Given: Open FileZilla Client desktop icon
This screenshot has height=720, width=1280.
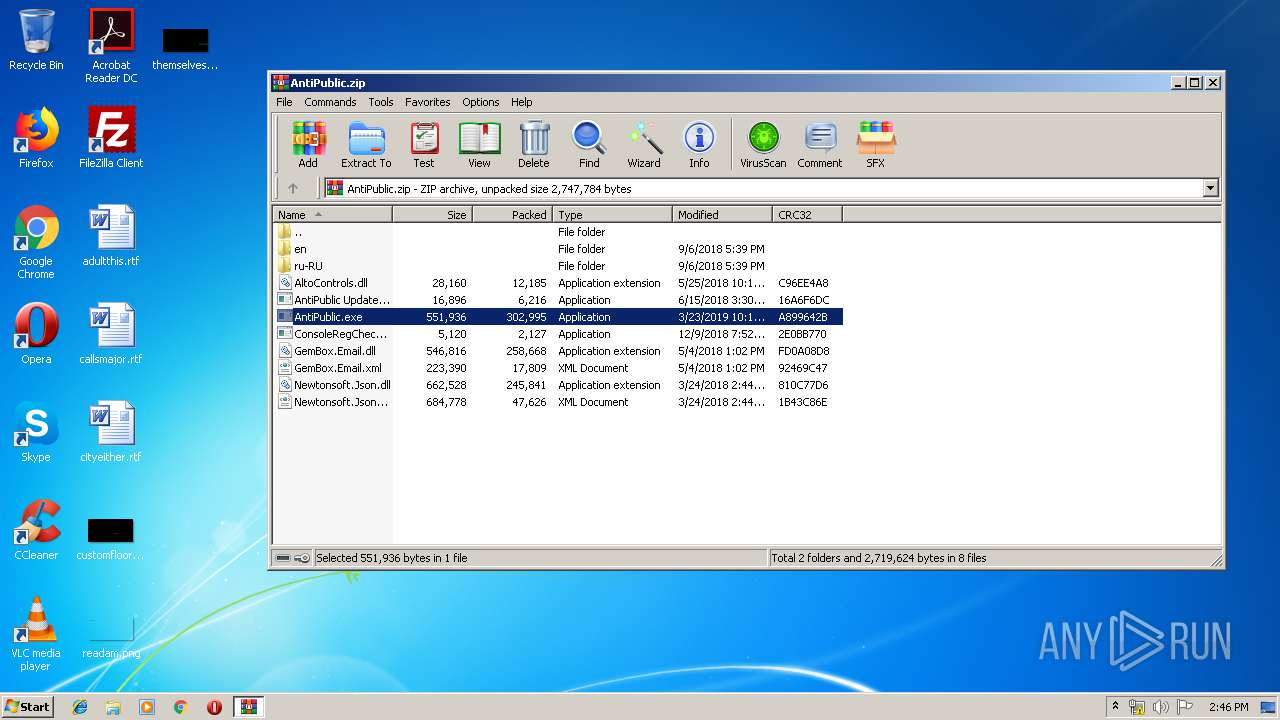Looking at the screenshot, I should [x=111, y=138].
